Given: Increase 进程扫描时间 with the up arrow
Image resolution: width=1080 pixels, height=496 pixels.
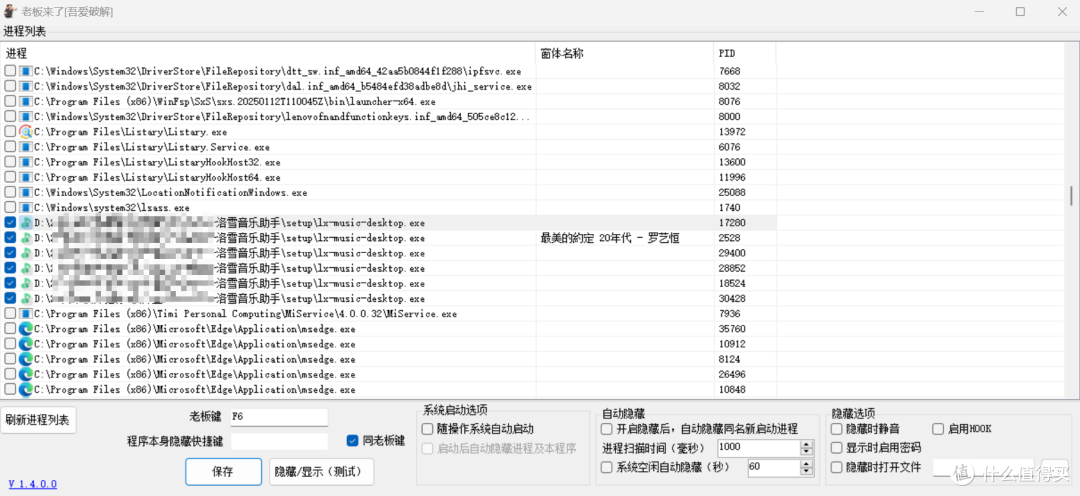Looking at the screenshot, I should point(807,444).
